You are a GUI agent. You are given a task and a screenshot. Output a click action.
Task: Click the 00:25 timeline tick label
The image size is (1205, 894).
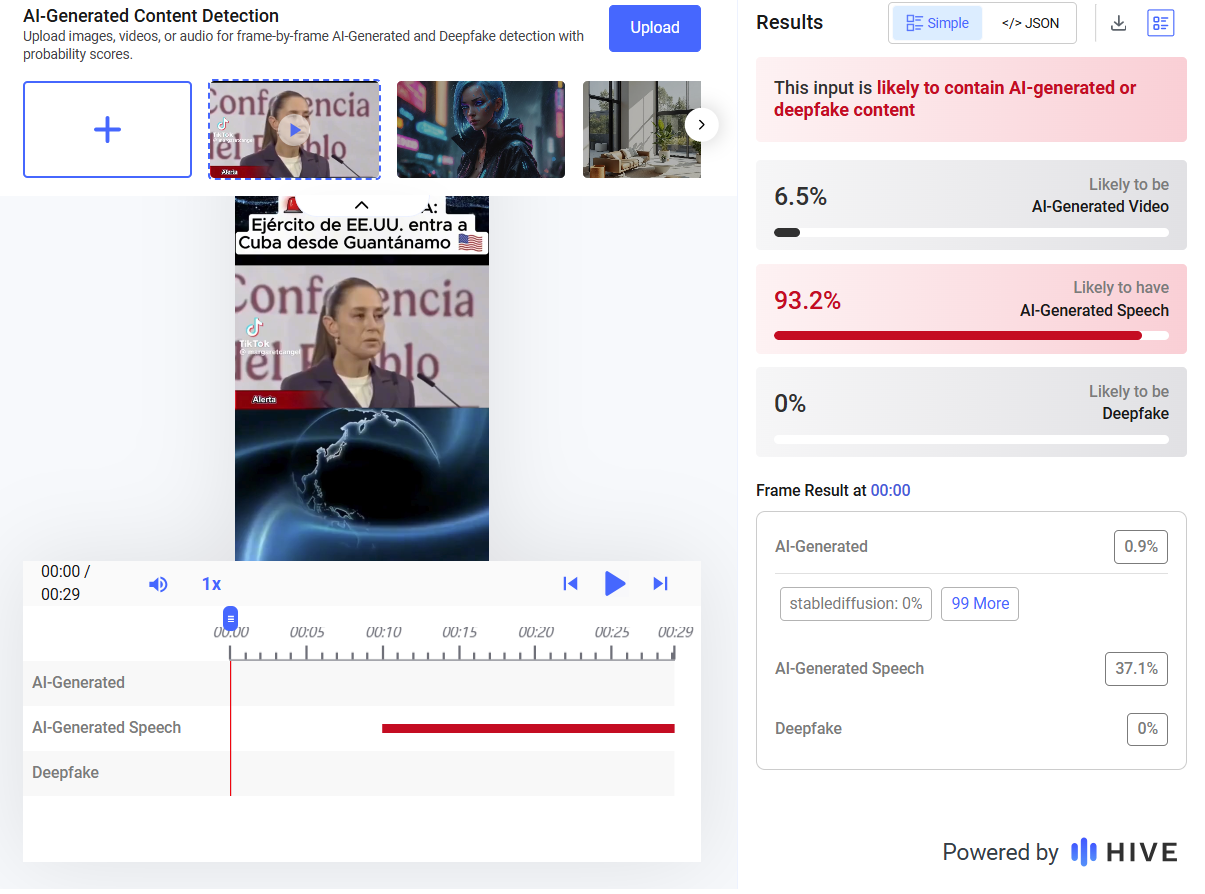point(612,632)
